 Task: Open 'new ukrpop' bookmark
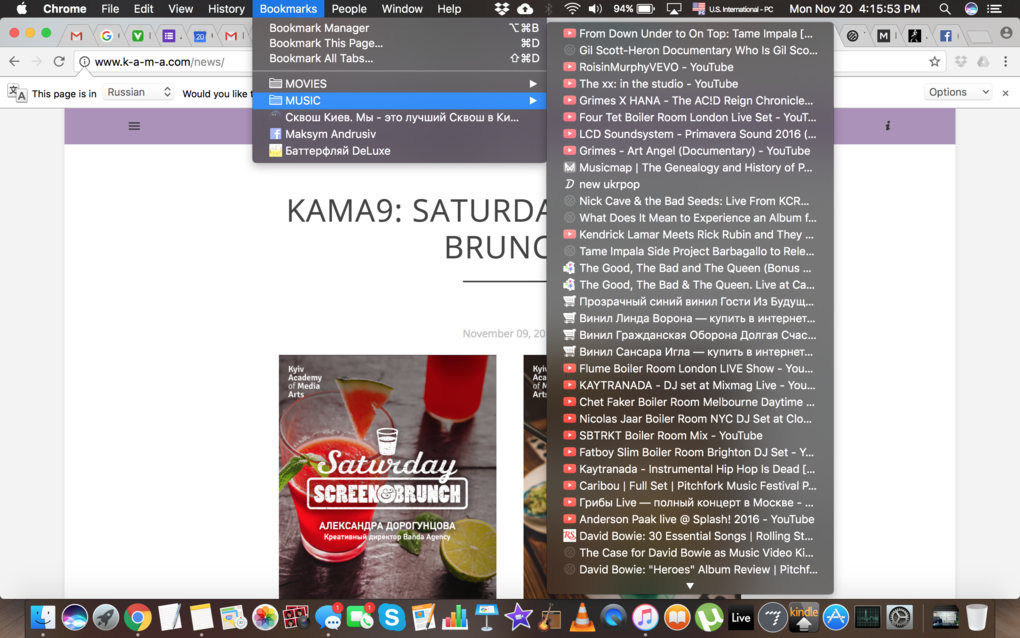tap(690, 184)
